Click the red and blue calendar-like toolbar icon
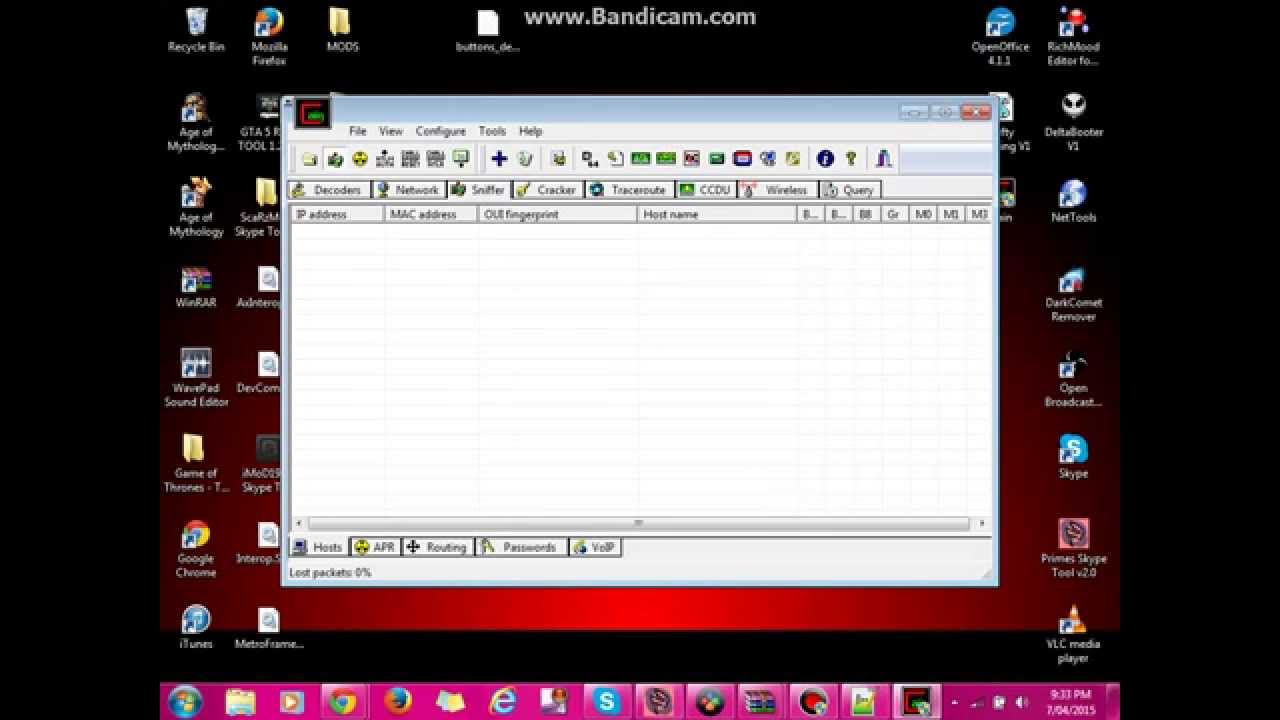The height and width of the screenshot is (720, 1280). (742, 159)
